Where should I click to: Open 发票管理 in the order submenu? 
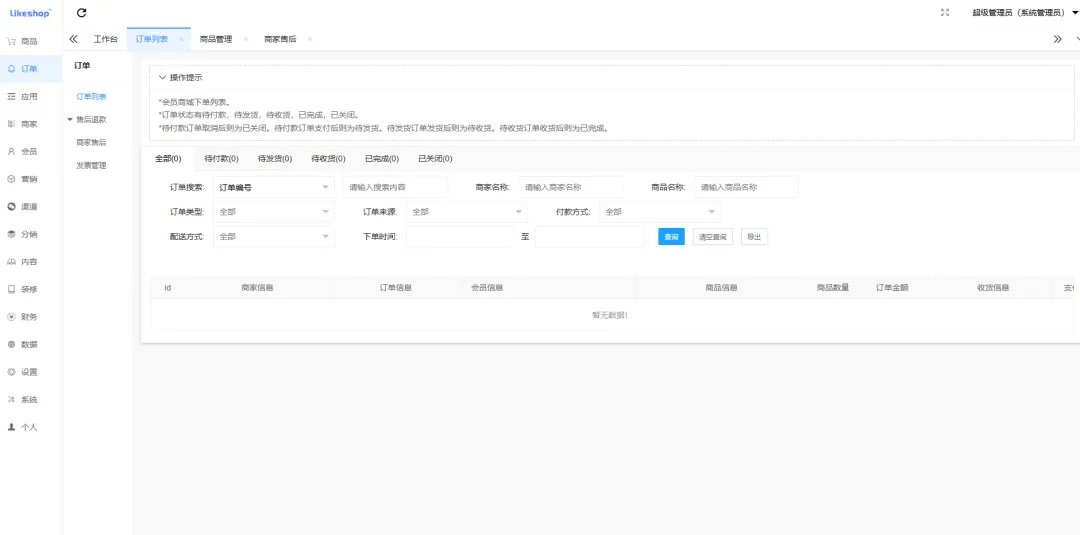[x=91, y=166]
